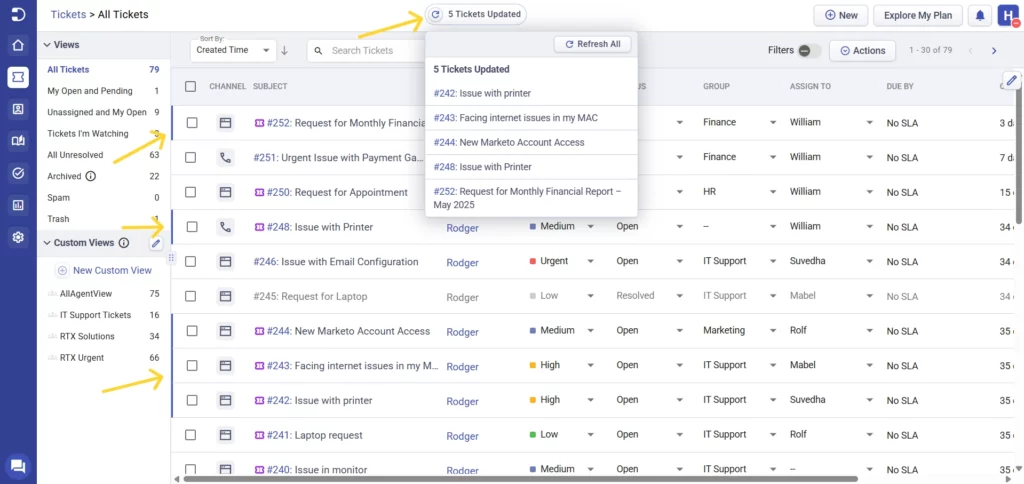Screen dimensions: 1024x484
Task: Go to next page of tickets
Action: (x=994, y=51)
